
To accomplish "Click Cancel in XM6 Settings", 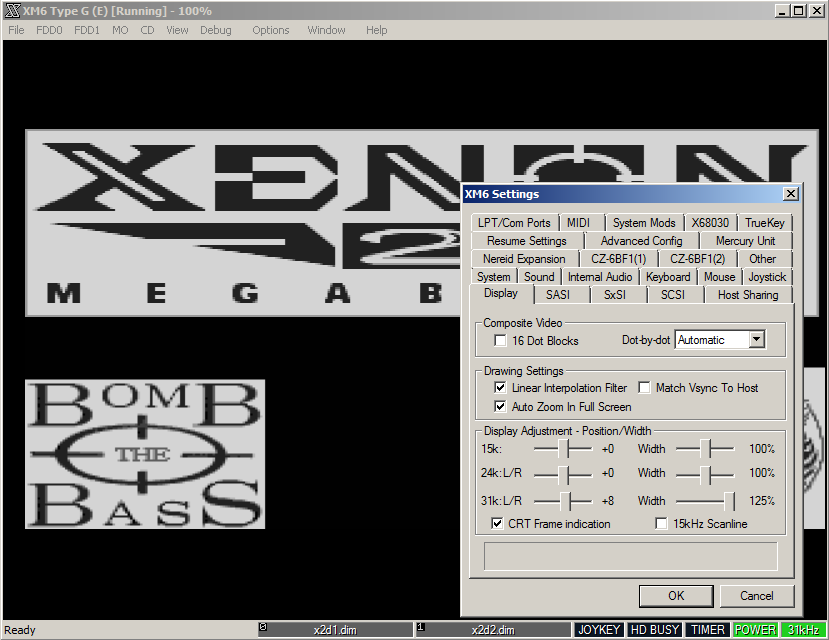I will point(757,596).
